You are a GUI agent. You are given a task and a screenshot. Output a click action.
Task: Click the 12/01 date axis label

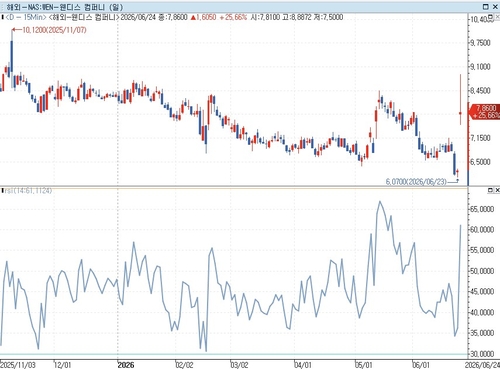coord(63,364)
